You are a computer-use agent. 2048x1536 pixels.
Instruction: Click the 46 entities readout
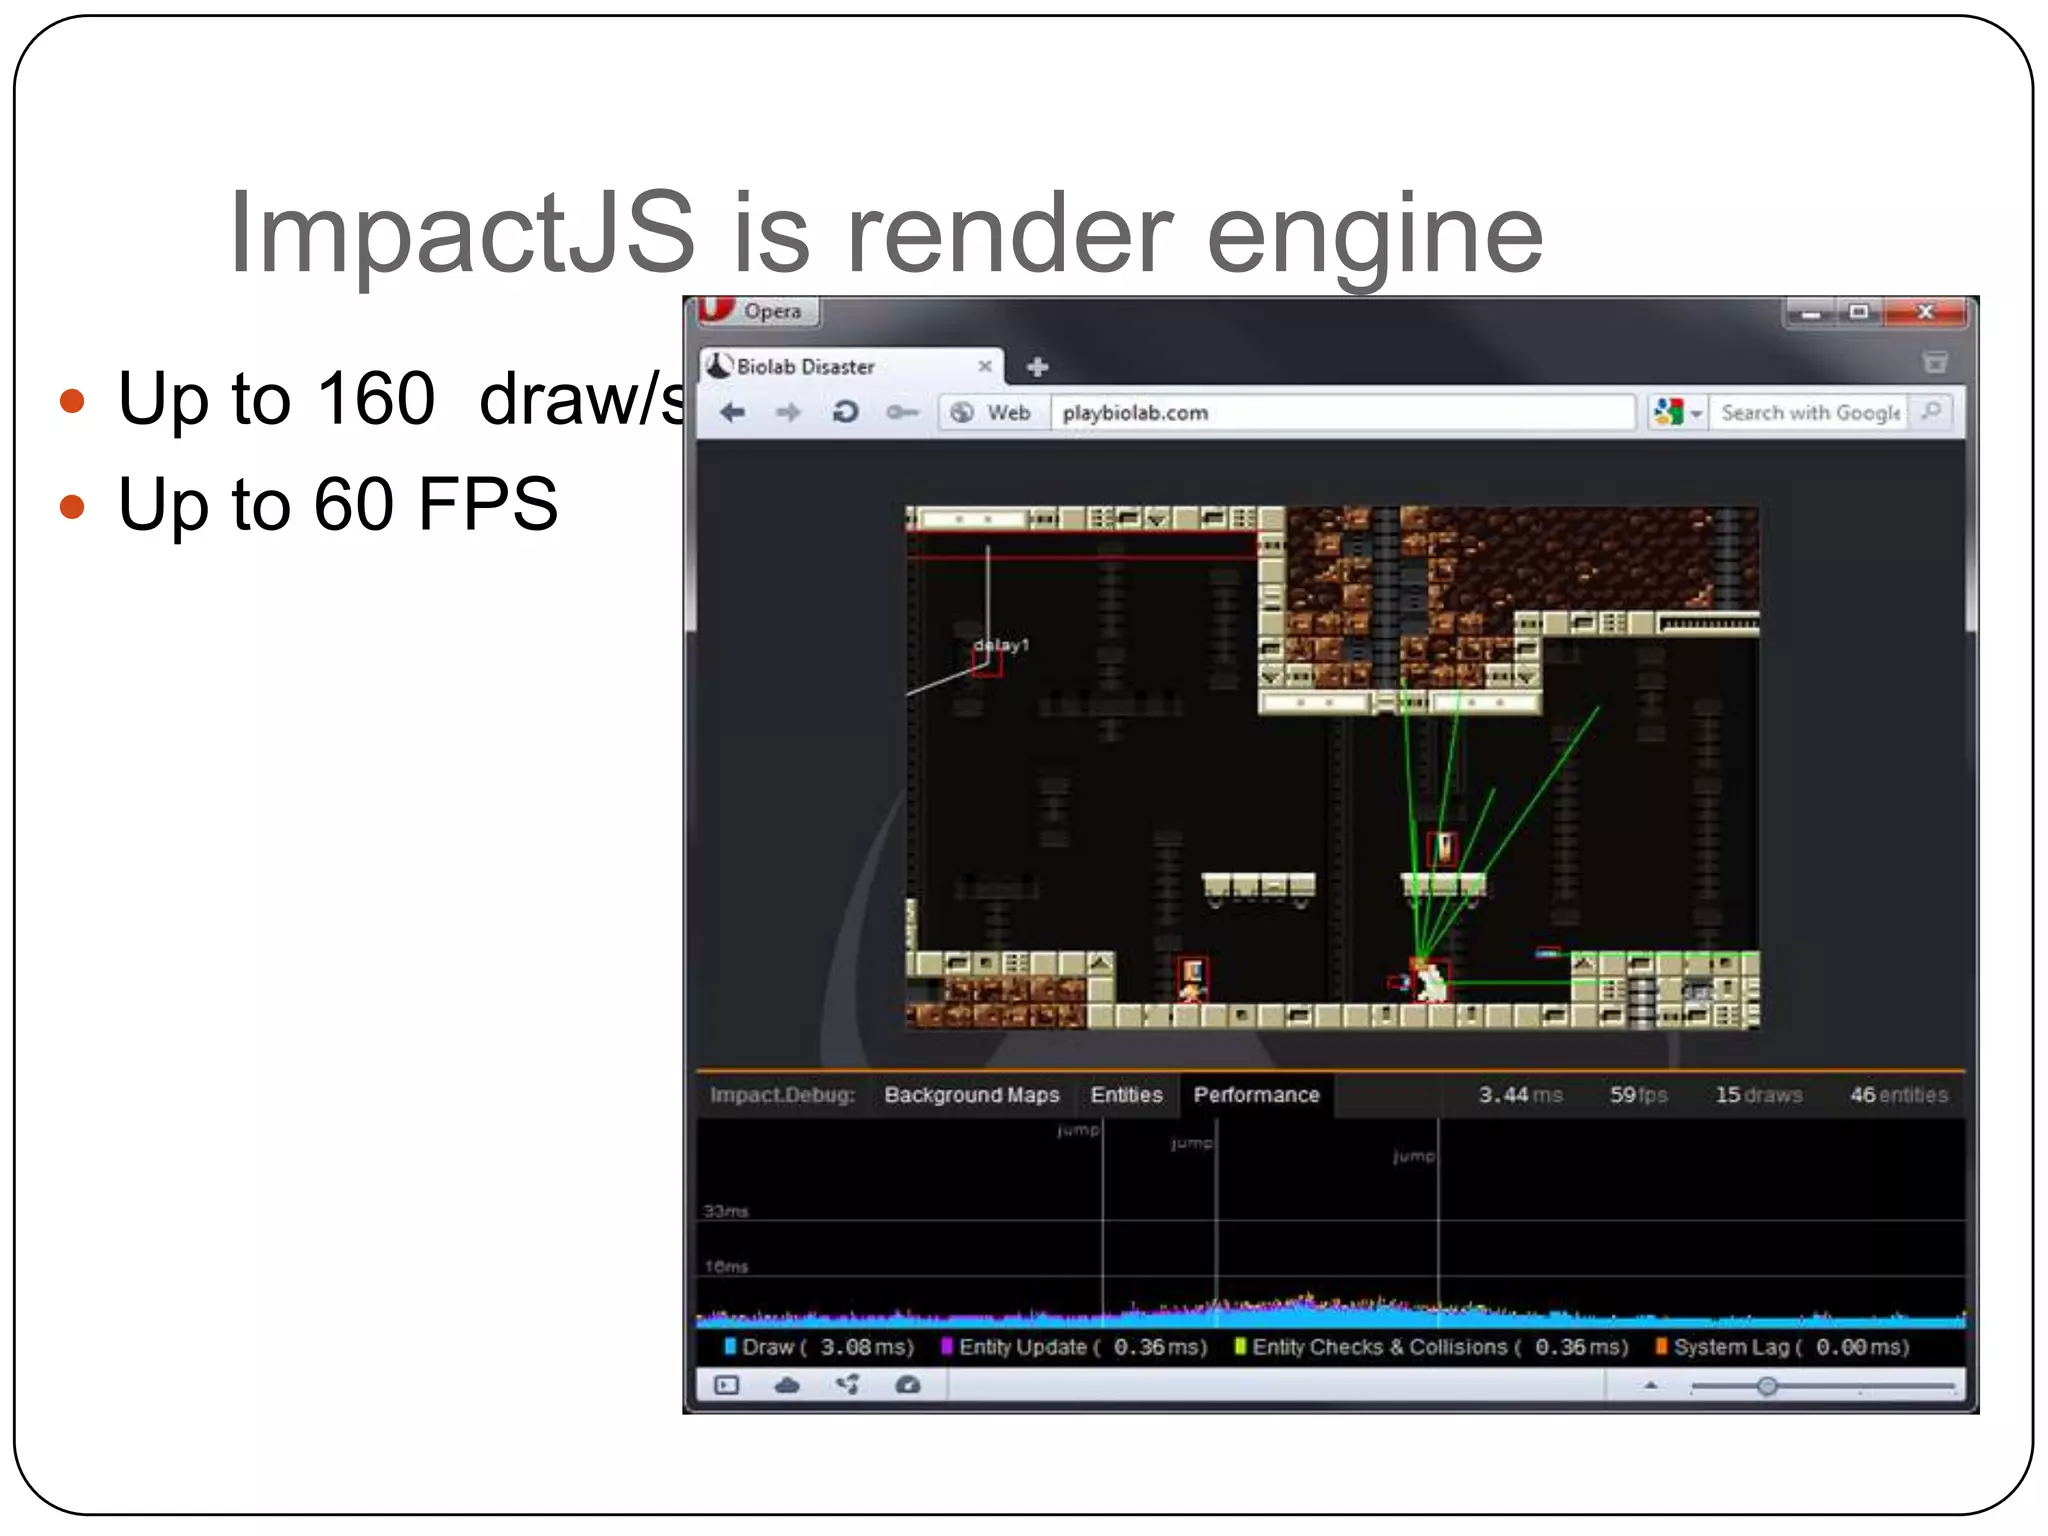tap(1898, 1095)
